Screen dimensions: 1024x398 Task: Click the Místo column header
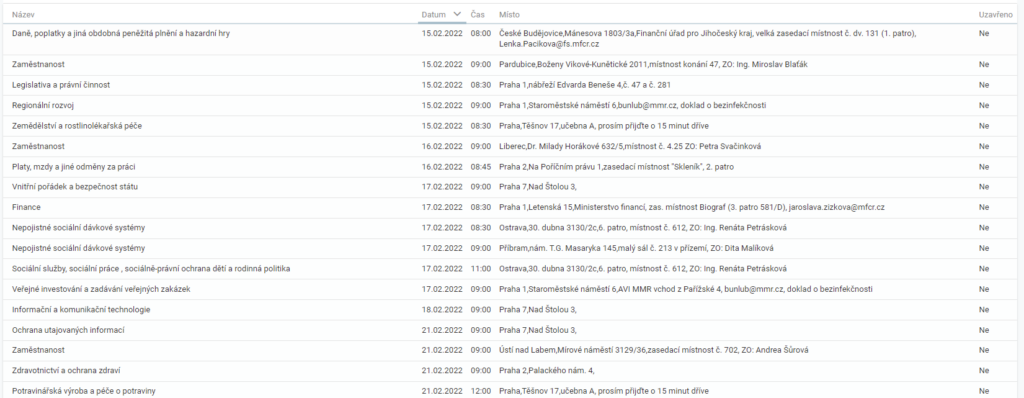pos(509,14)
